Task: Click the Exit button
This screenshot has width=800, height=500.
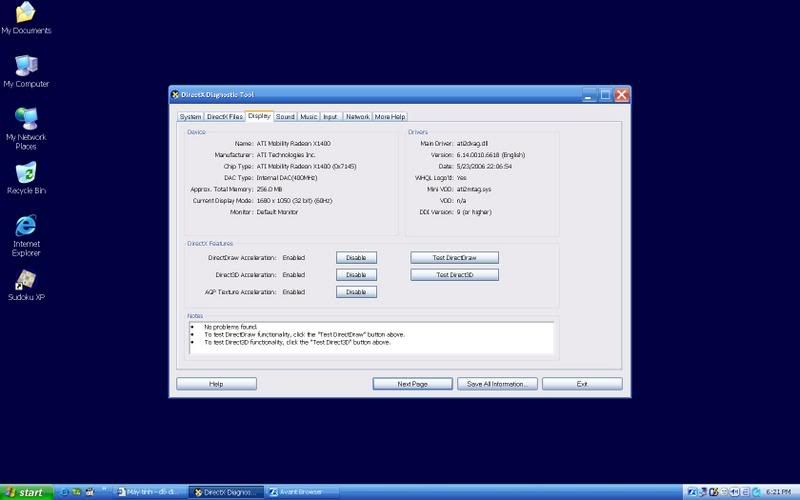Action: coord(582,384)
